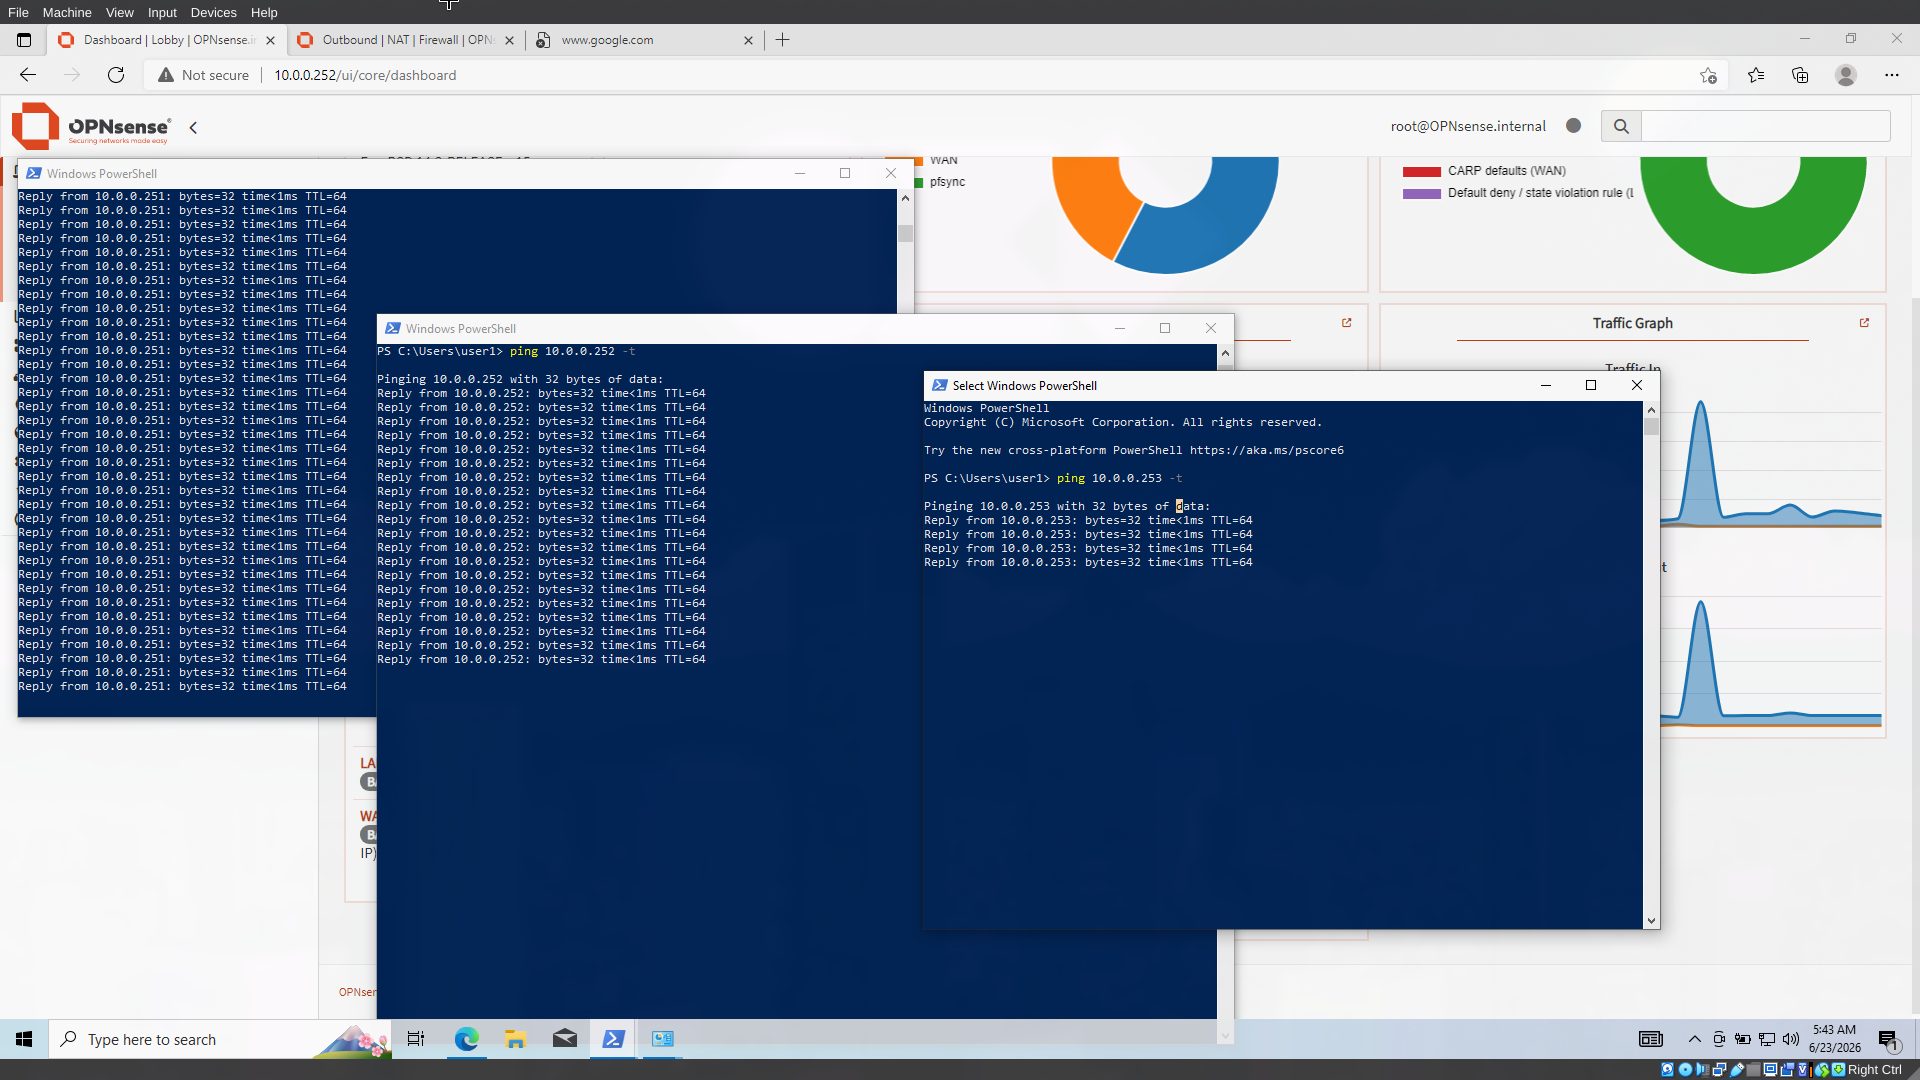Open the tab actions menu icon
The image size is (1920, 1080).
pyautogui.click(x=24, y=40)
